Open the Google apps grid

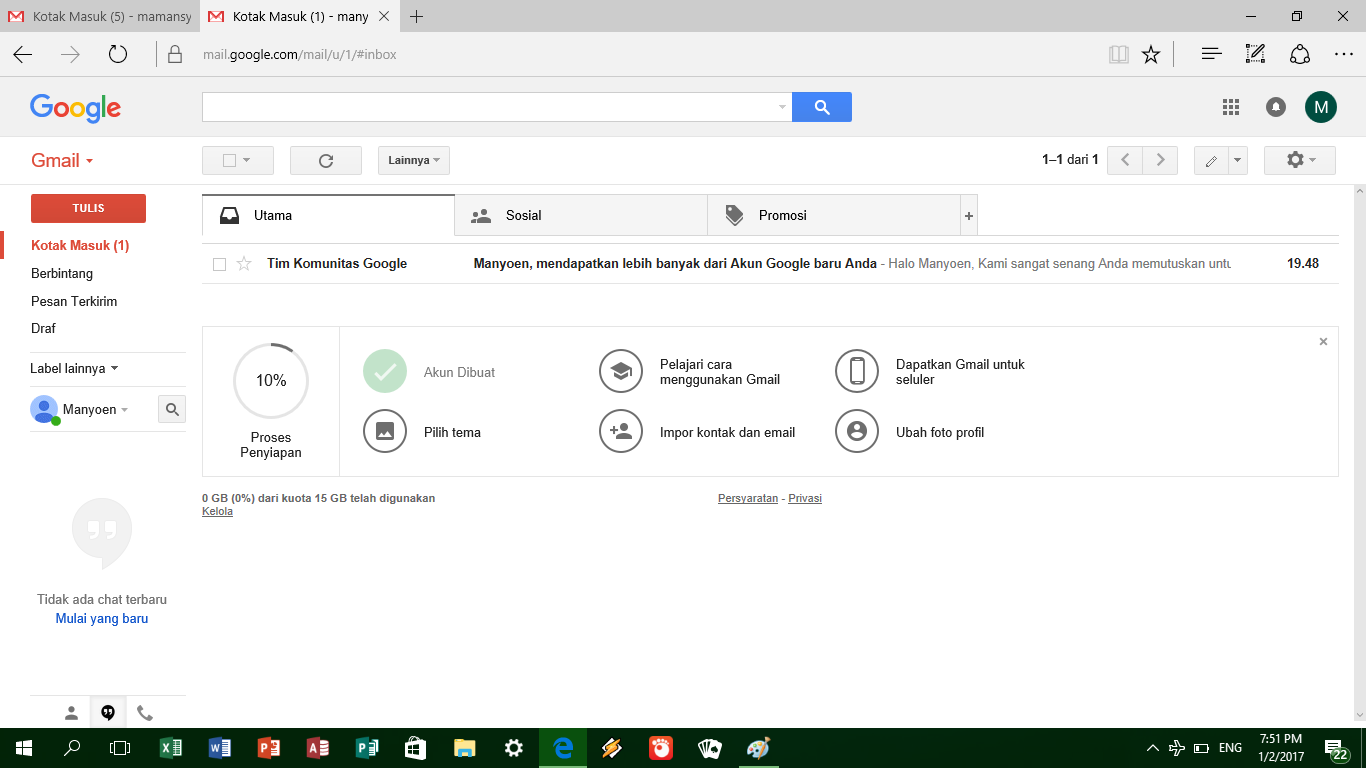coord(1231,106)
